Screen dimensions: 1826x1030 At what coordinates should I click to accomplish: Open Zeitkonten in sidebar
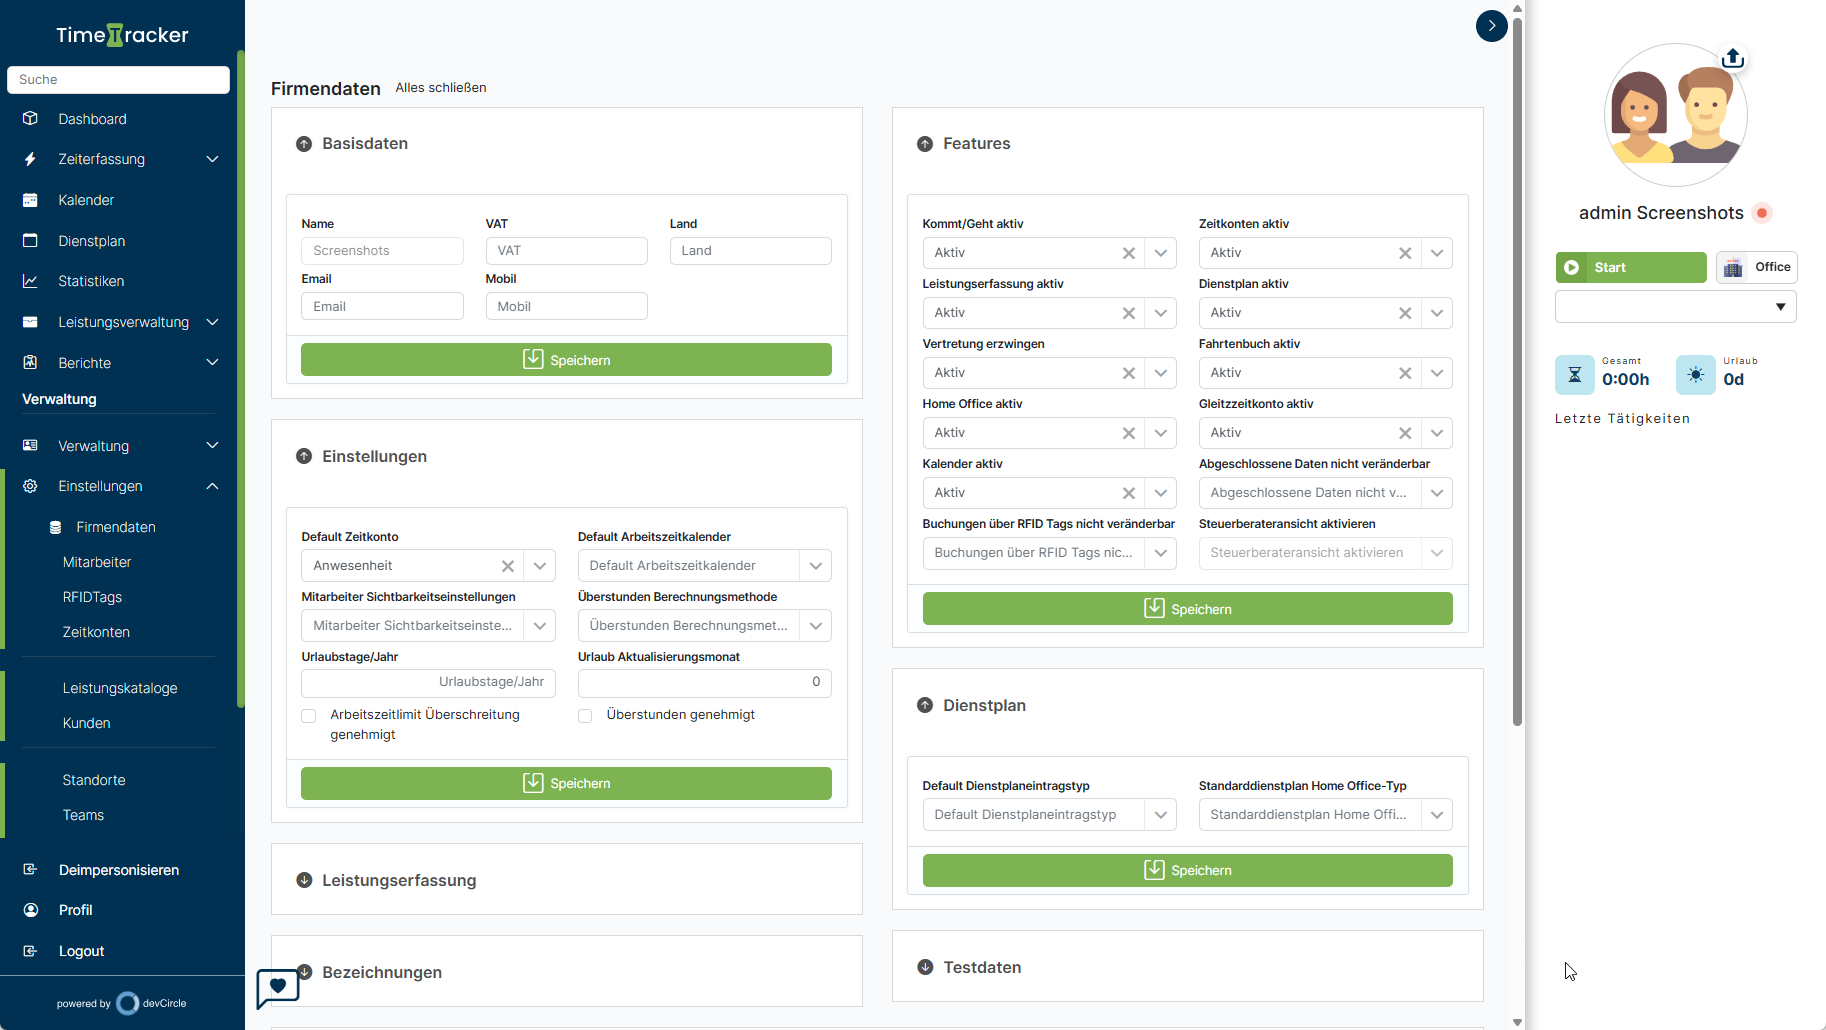coord(96,632)
